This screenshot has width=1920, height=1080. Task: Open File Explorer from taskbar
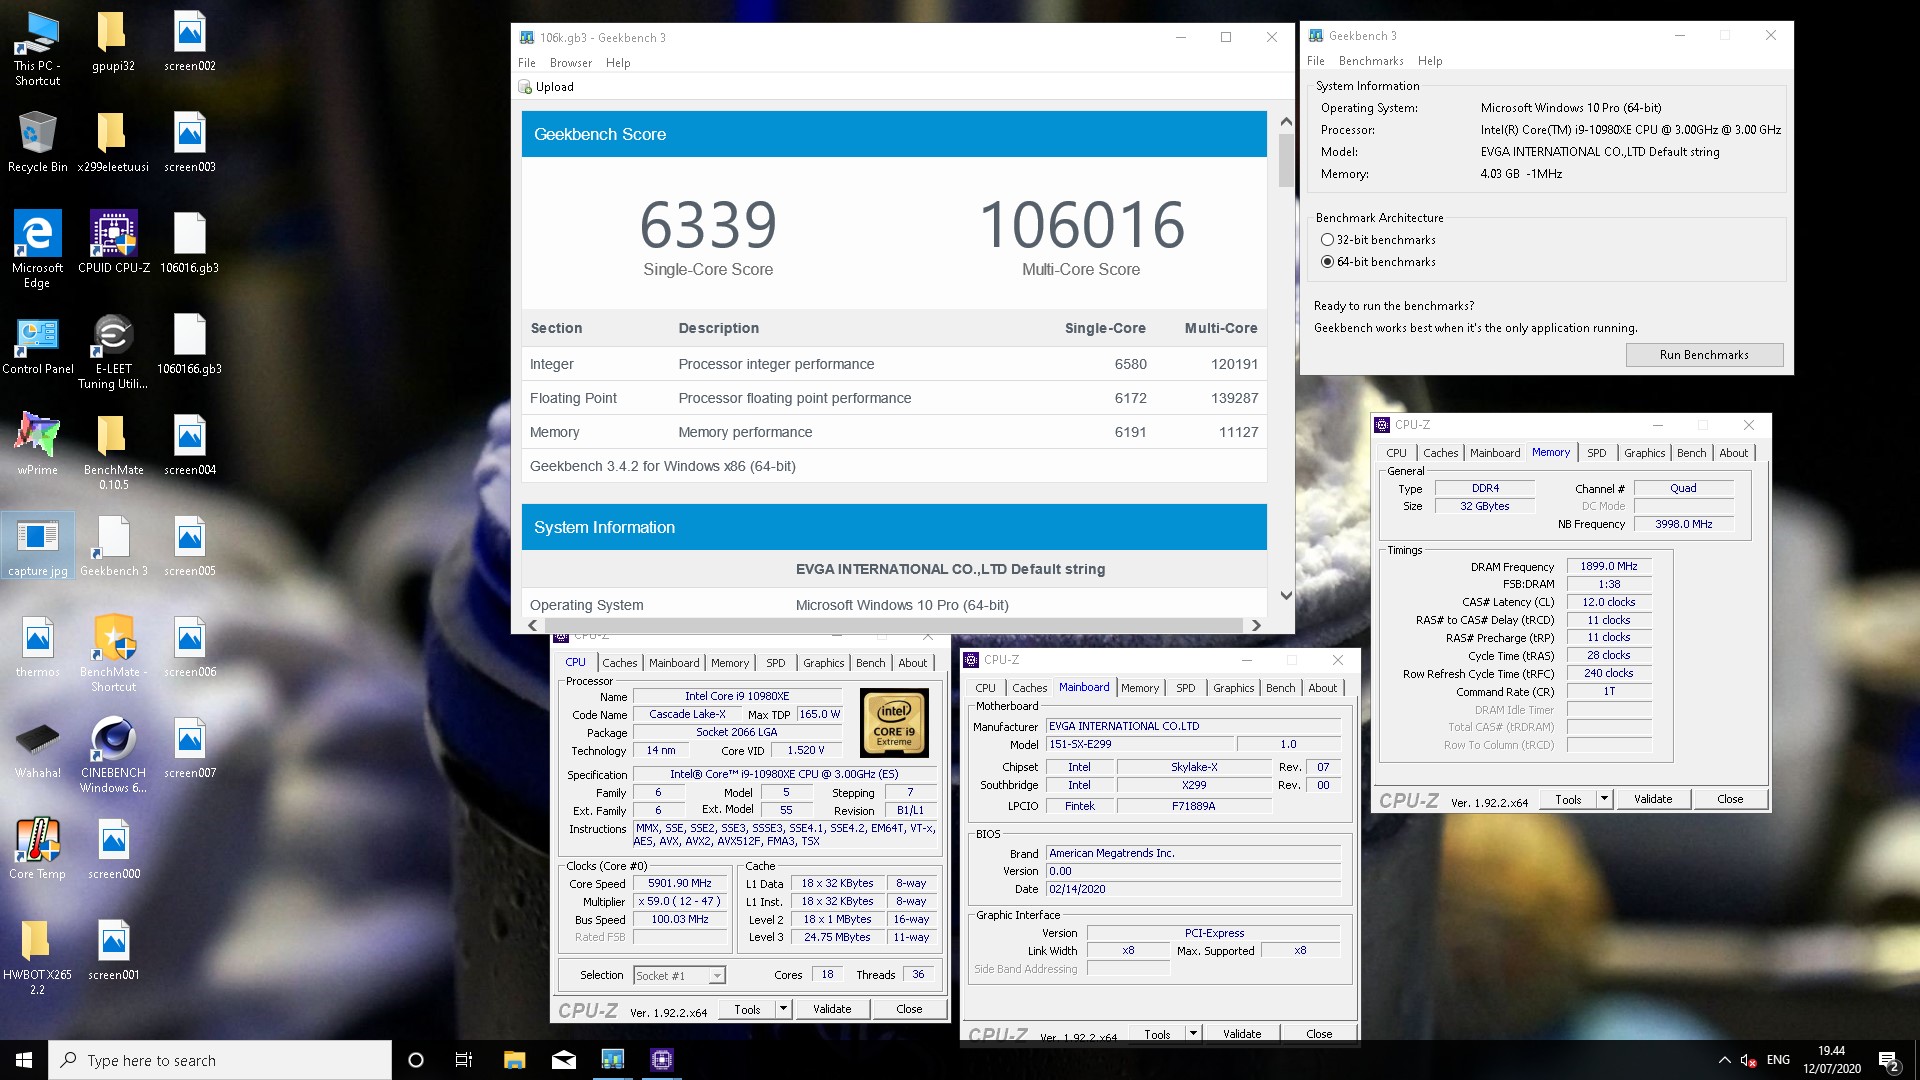514,1060
